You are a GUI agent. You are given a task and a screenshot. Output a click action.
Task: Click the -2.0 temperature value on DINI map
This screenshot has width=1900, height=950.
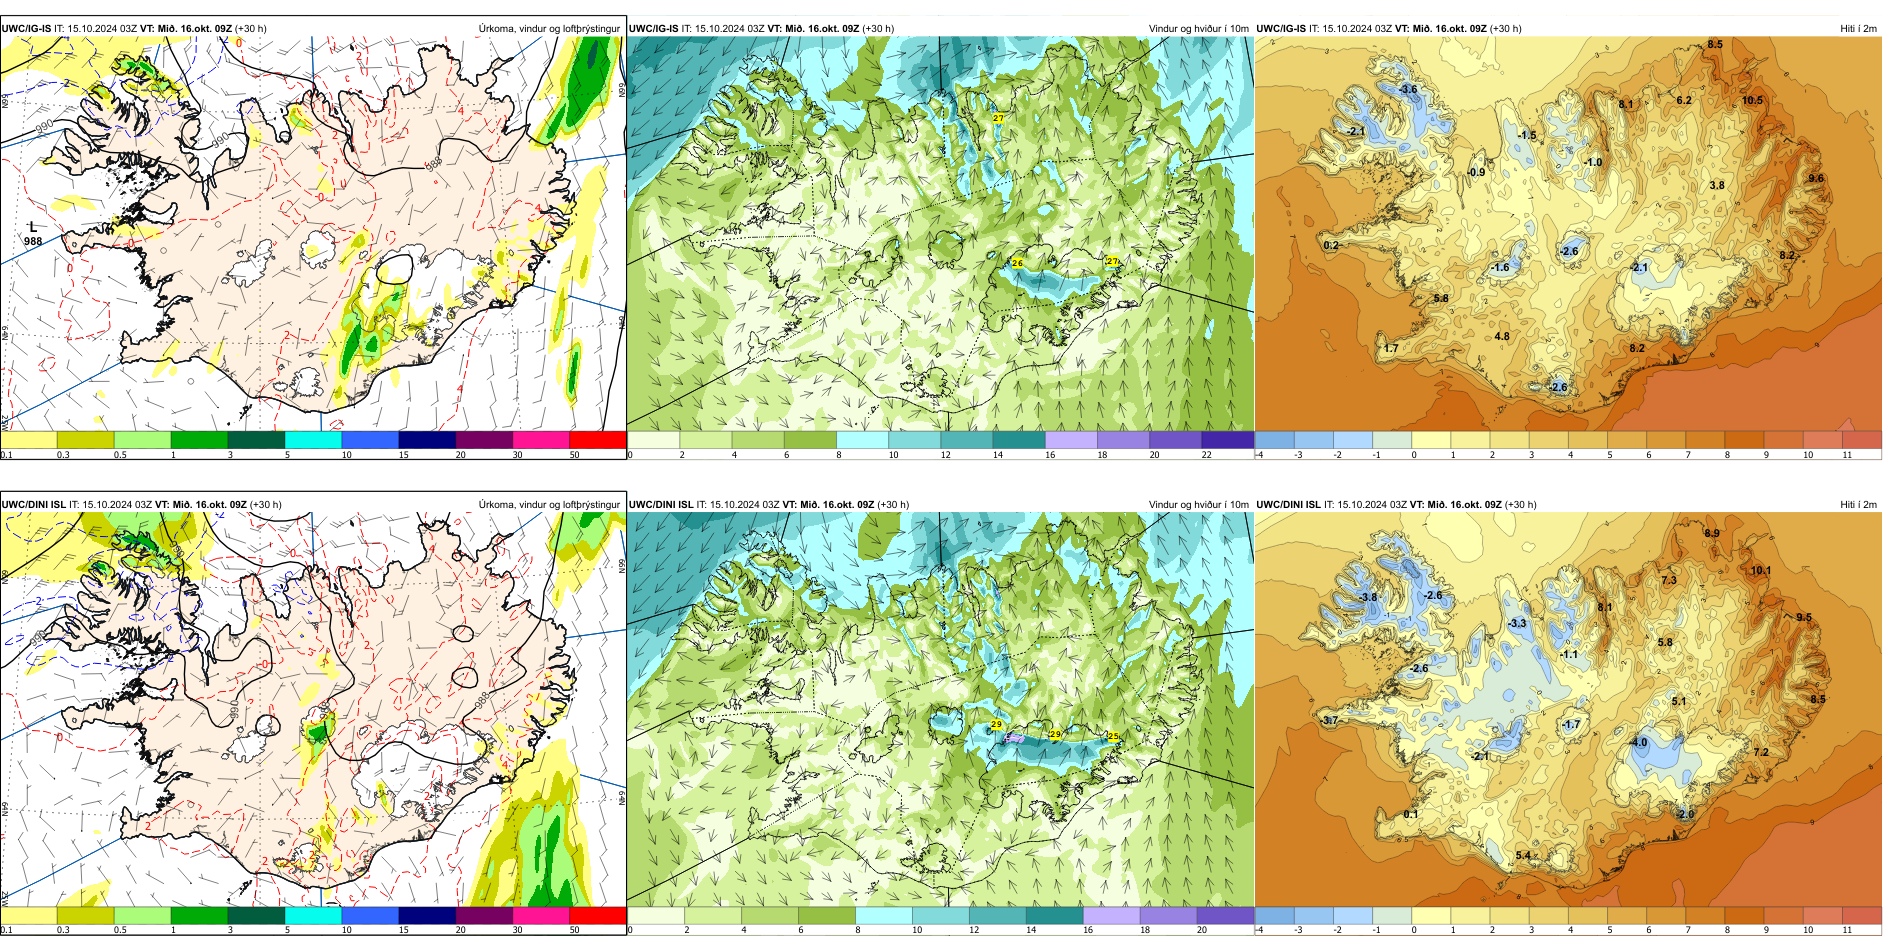(1685, 814)
